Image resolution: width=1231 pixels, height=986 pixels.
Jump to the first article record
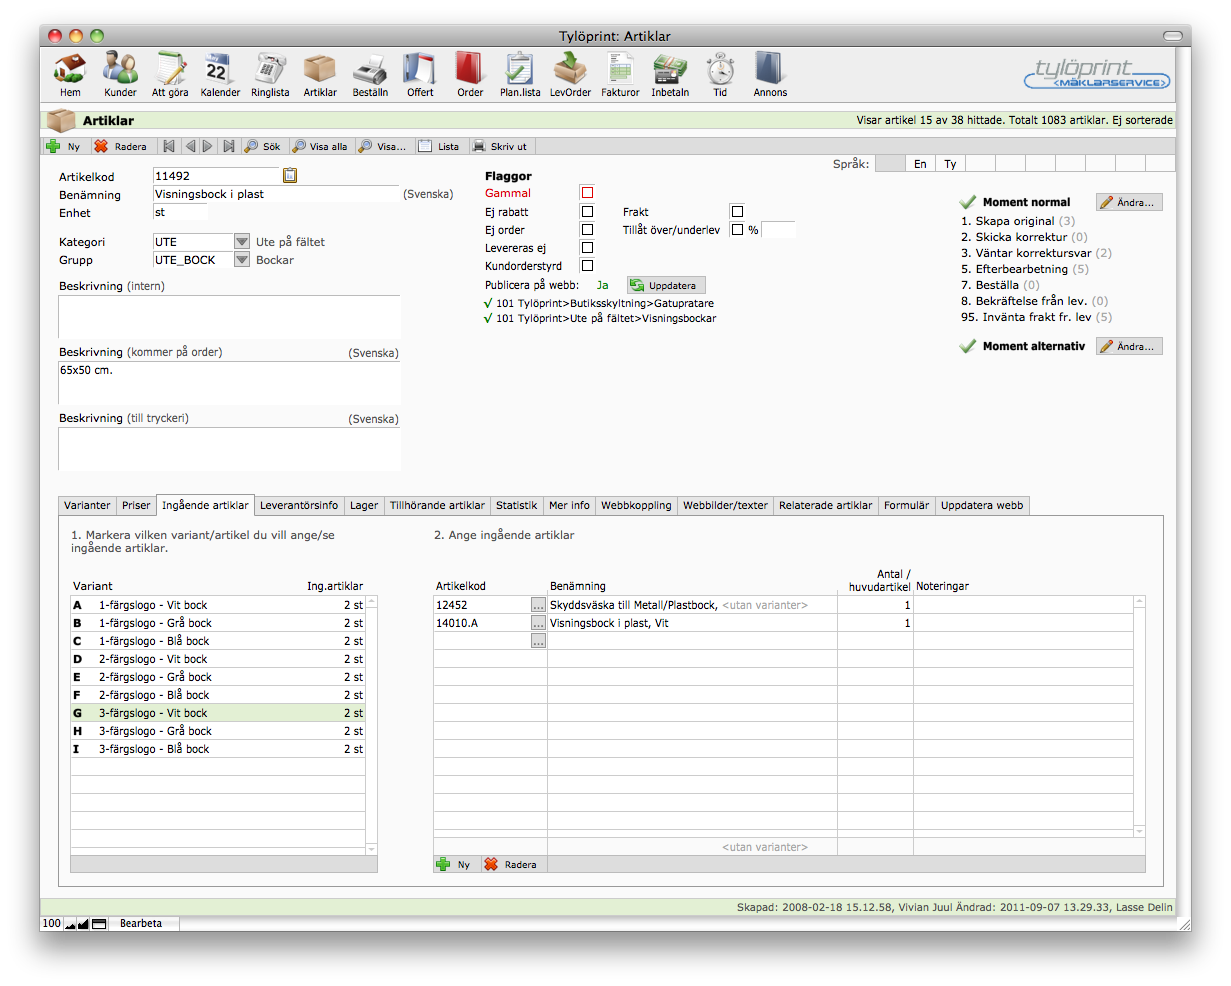coord(169,146)
